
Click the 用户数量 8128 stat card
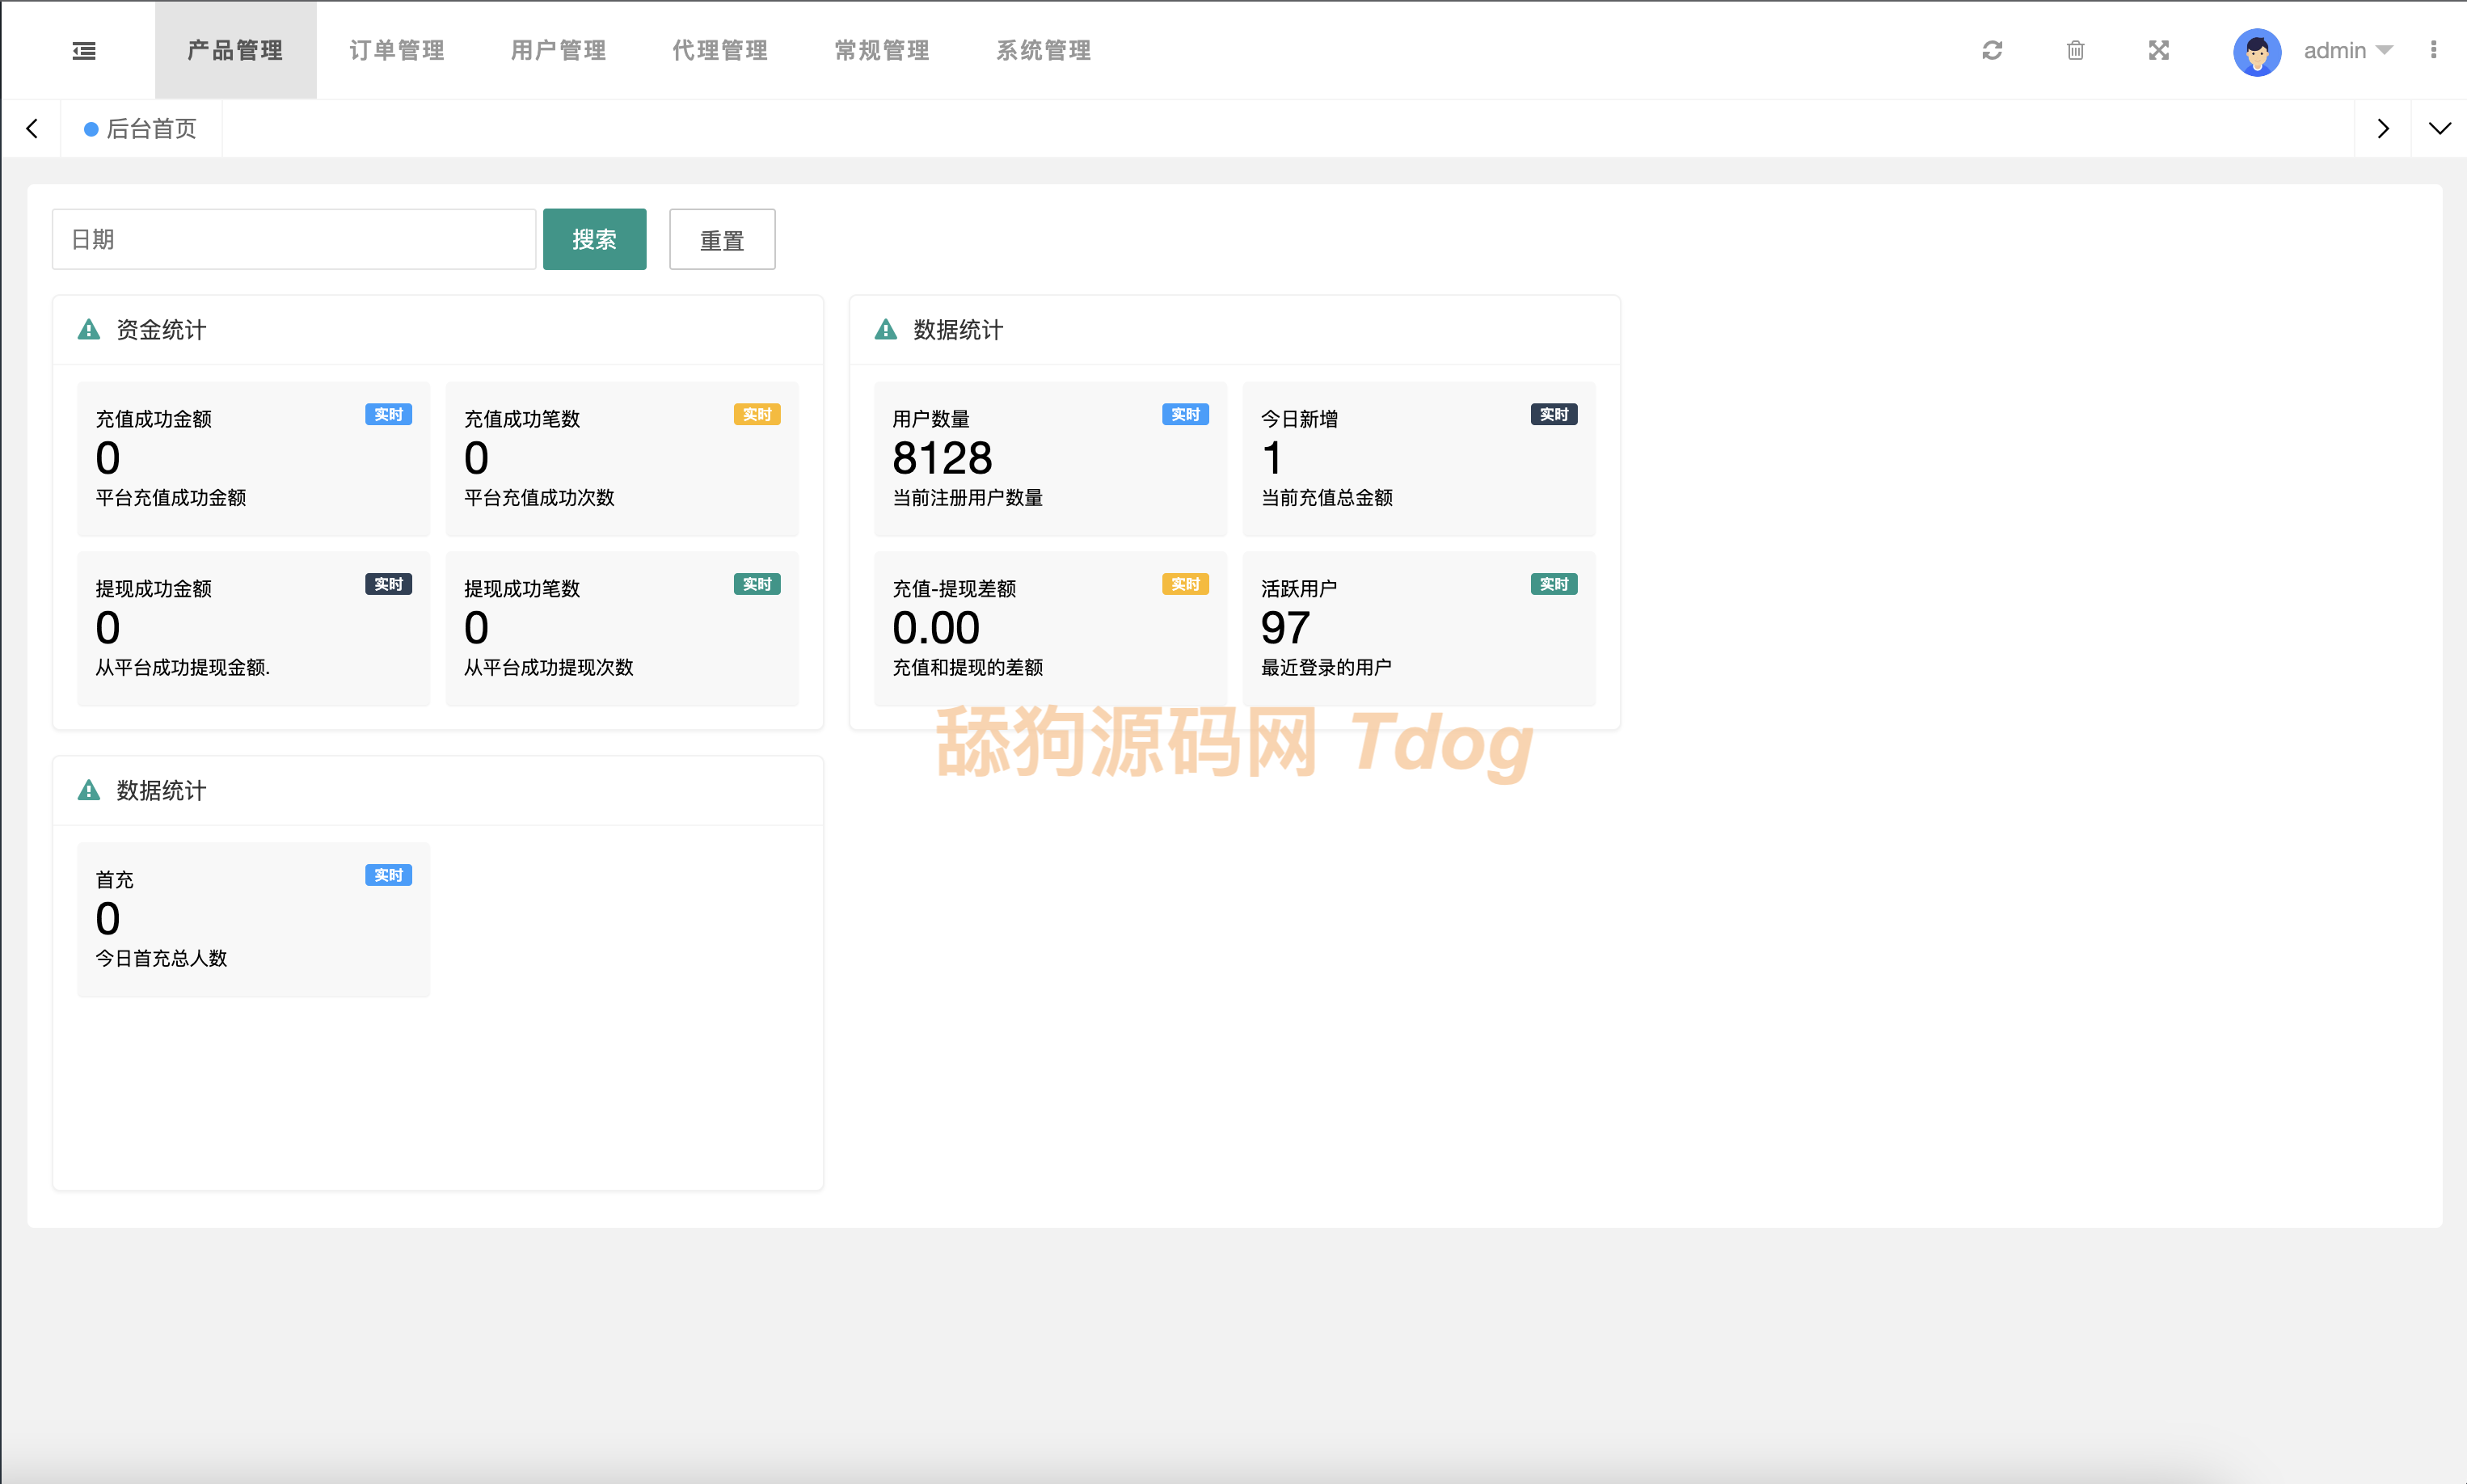[1049, 458]
